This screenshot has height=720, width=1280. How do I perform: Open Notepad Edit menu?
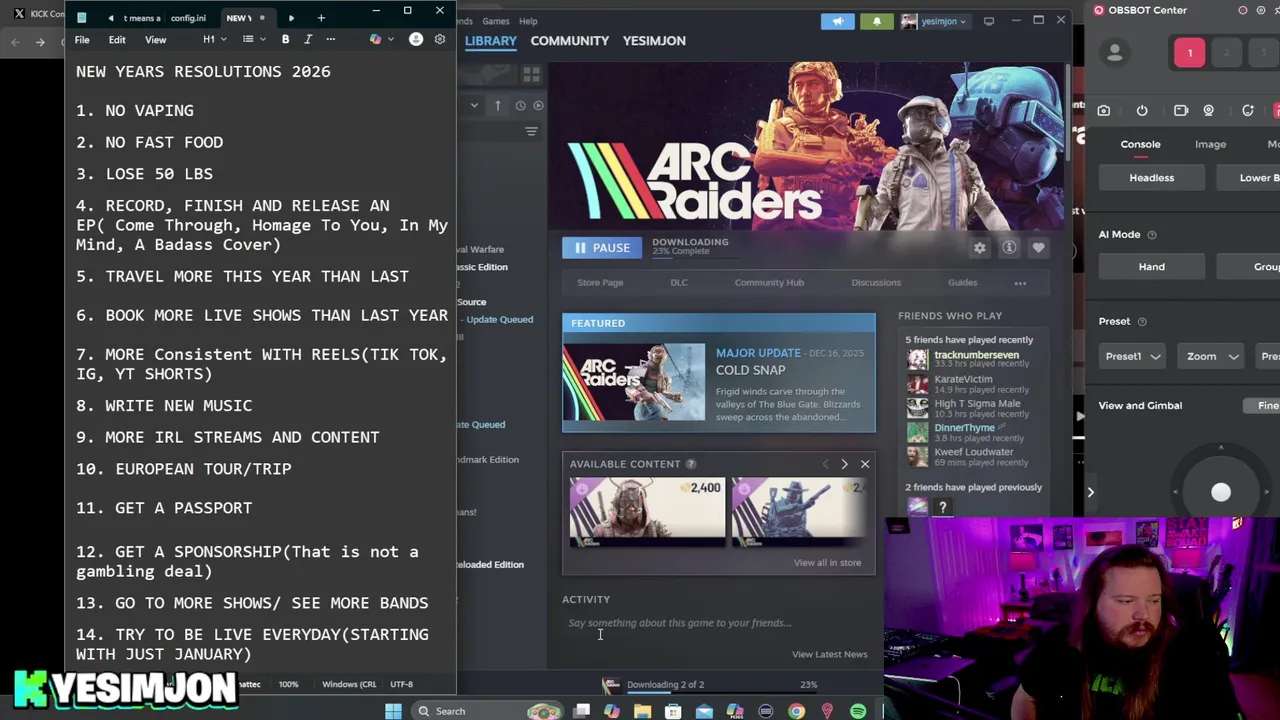[117, 40]
